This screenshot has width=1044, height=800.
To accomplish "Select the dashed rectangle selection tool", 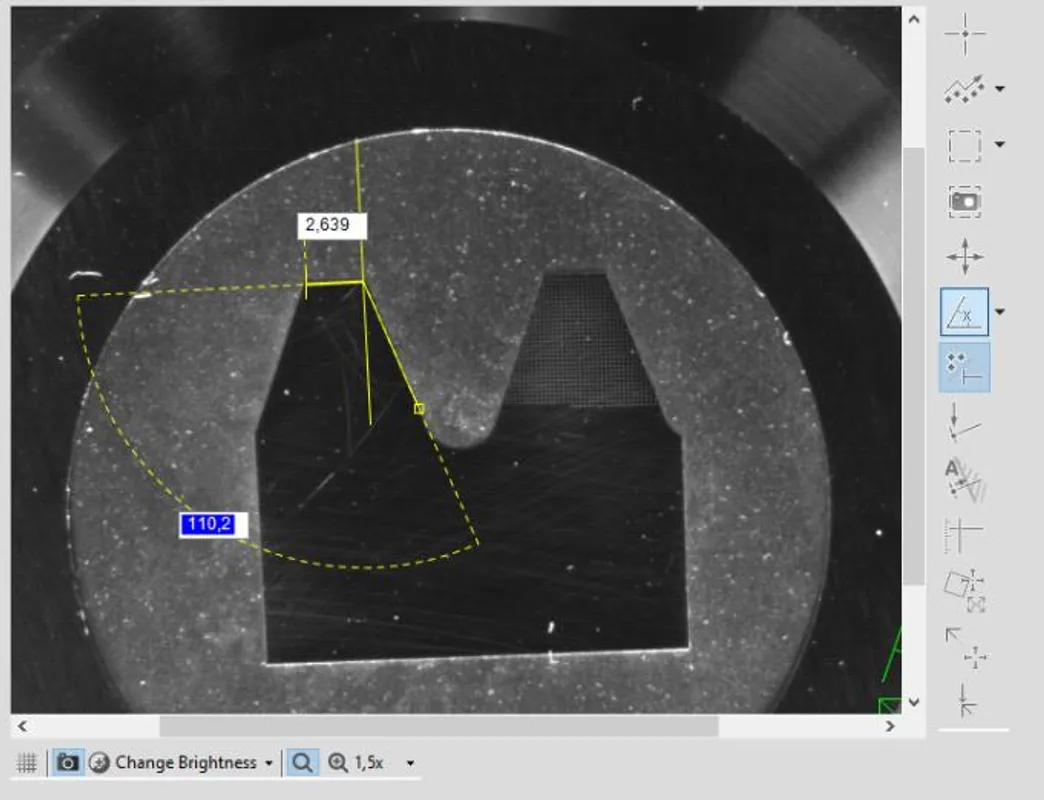I will [965, 144].
